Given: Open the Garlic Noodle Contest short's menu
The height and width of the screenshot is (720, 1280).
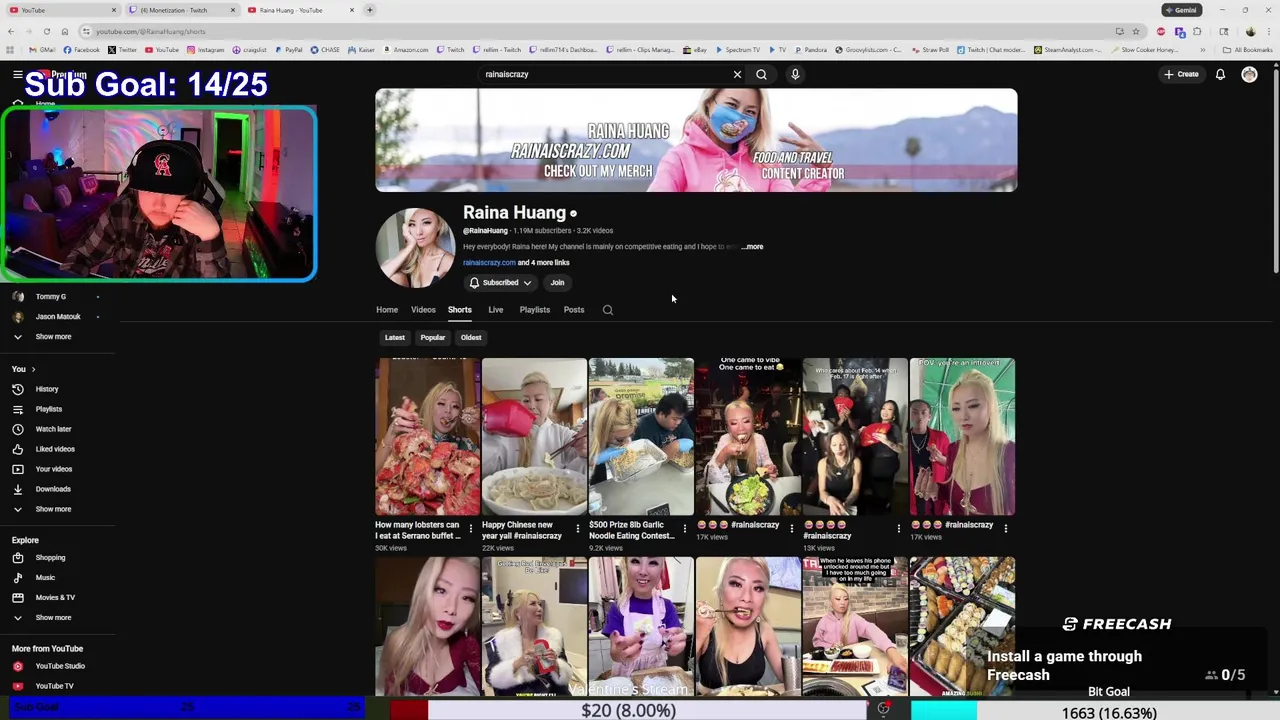Looking at the screenshot, I should 684,528.
